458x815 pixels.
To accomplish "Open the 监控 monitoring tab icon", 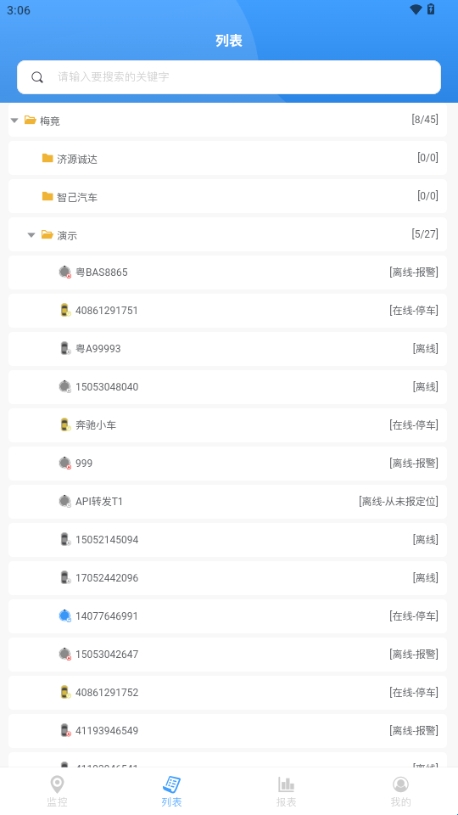I will tap(57, 784).
